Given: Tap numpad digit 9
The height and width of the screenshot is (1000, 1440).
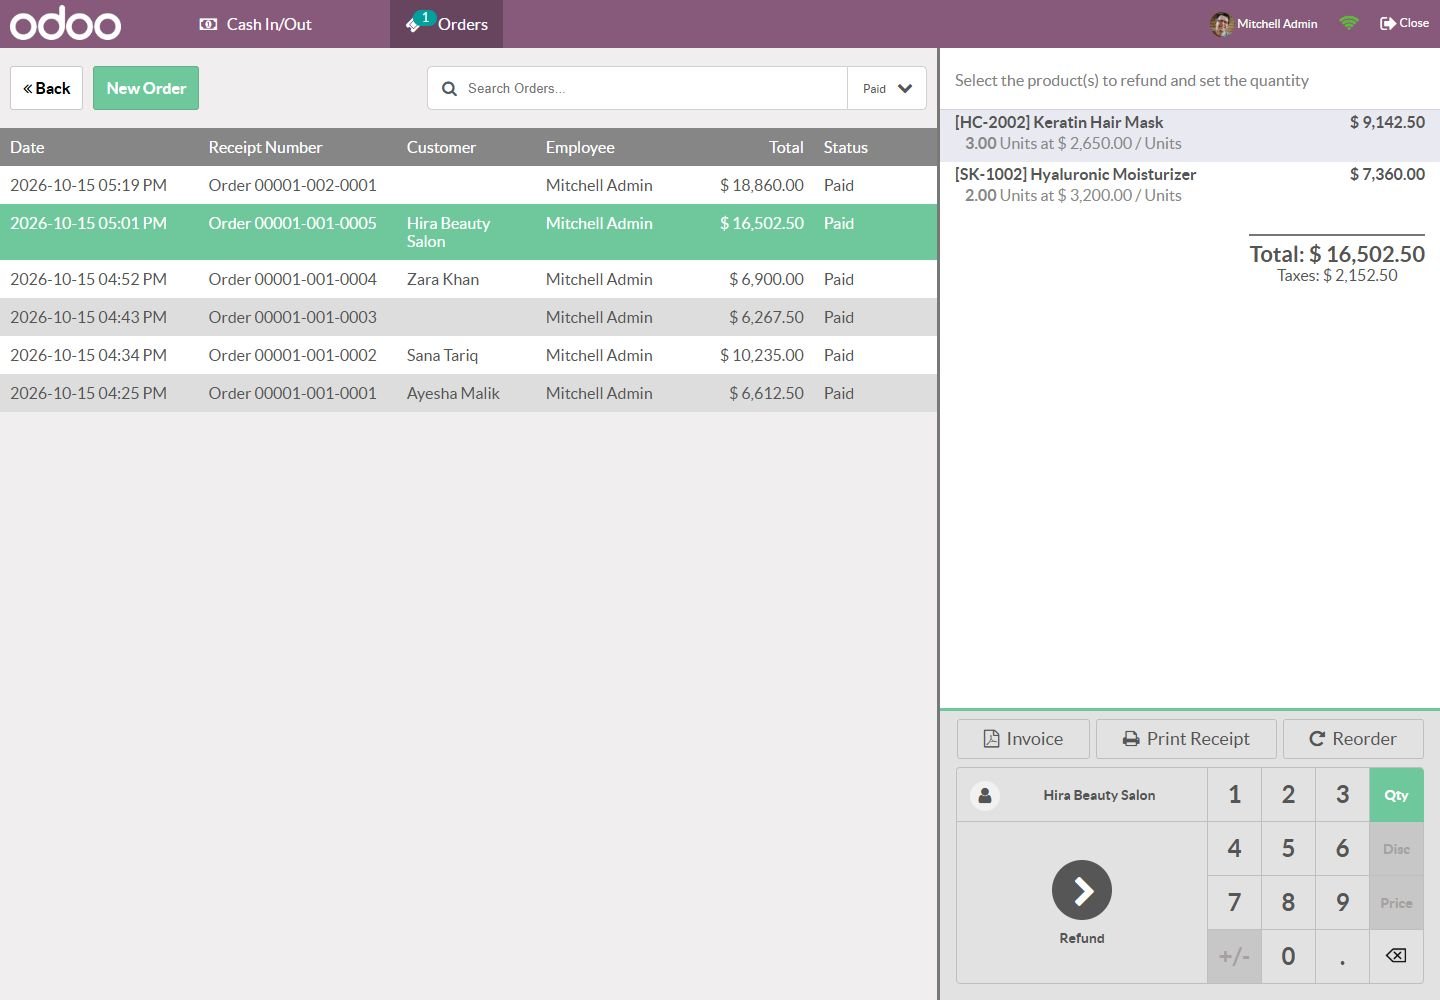Looking at the screenshot, I should click(x=1343, y=903).
